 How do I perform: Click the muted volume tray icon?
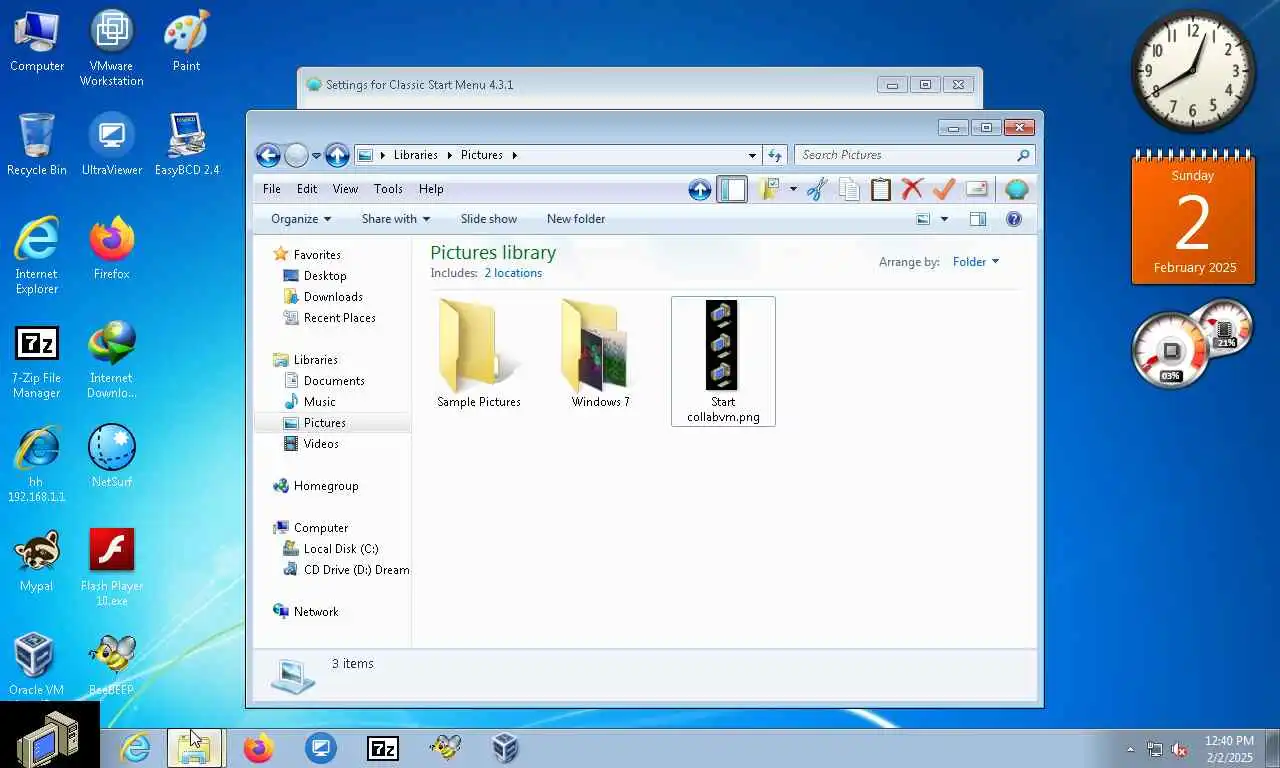click(x=1179, y=749)
